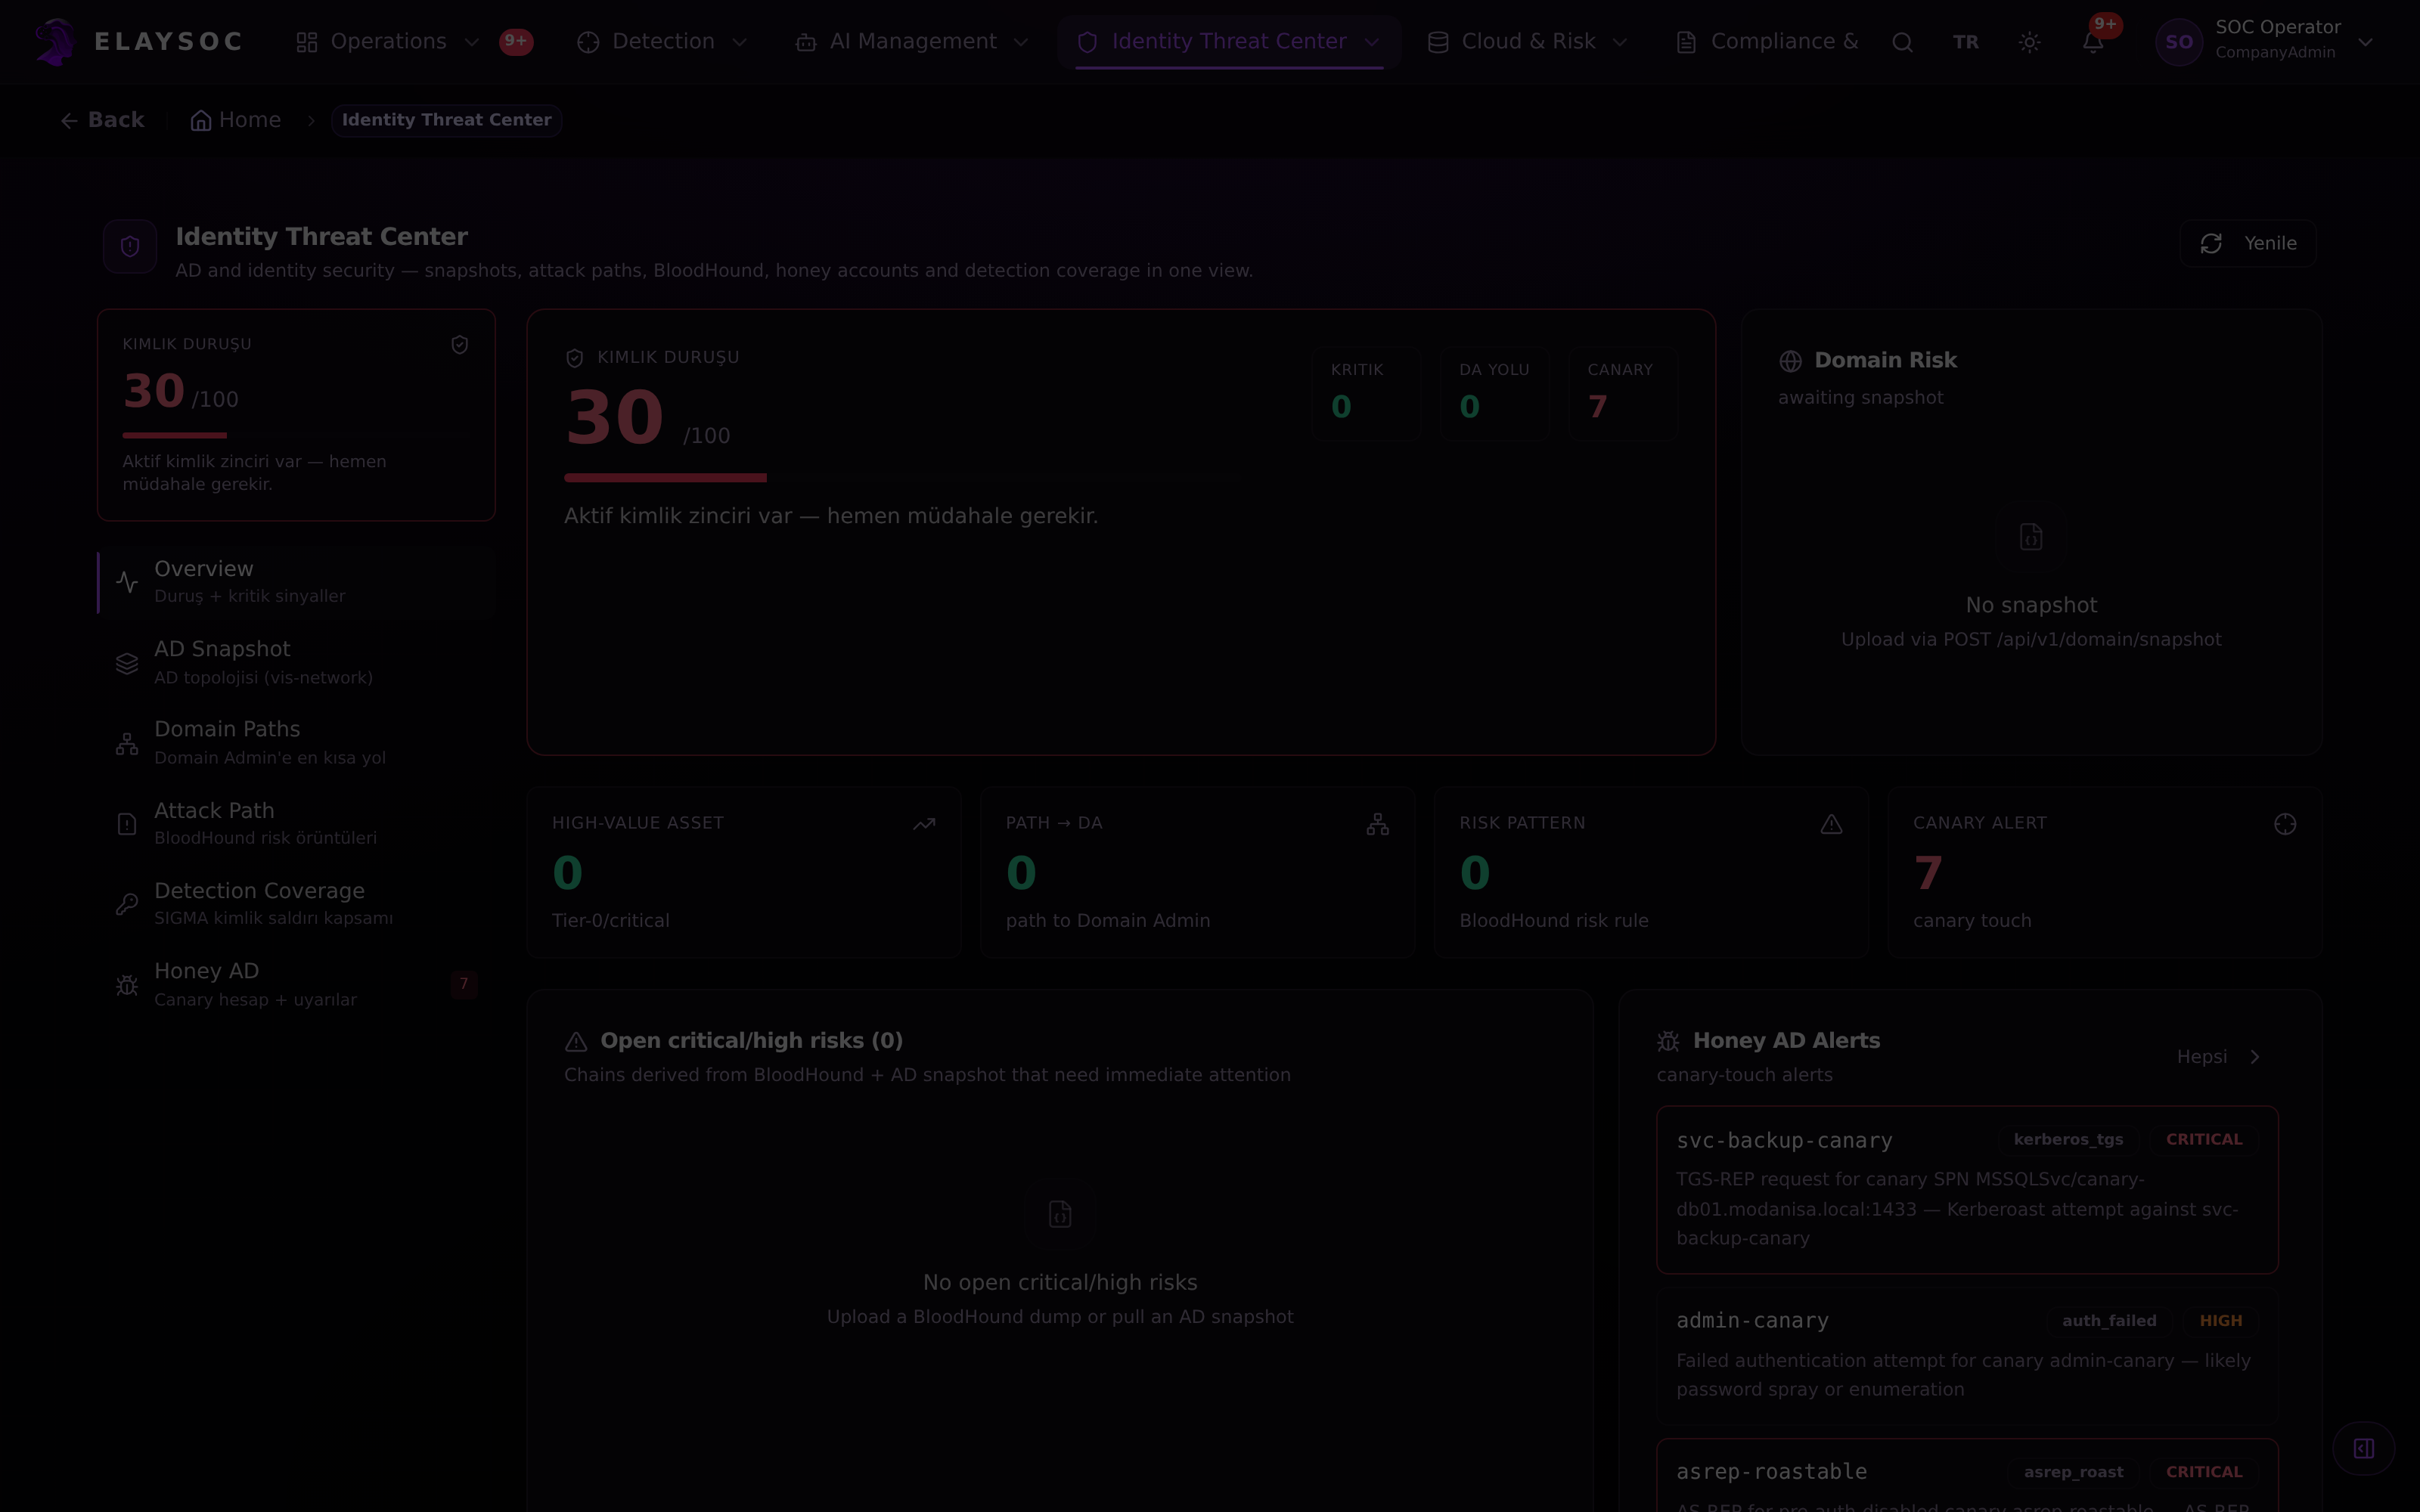
Task: Expand the SOC Operator account chevron
Action: point(2365,42)
